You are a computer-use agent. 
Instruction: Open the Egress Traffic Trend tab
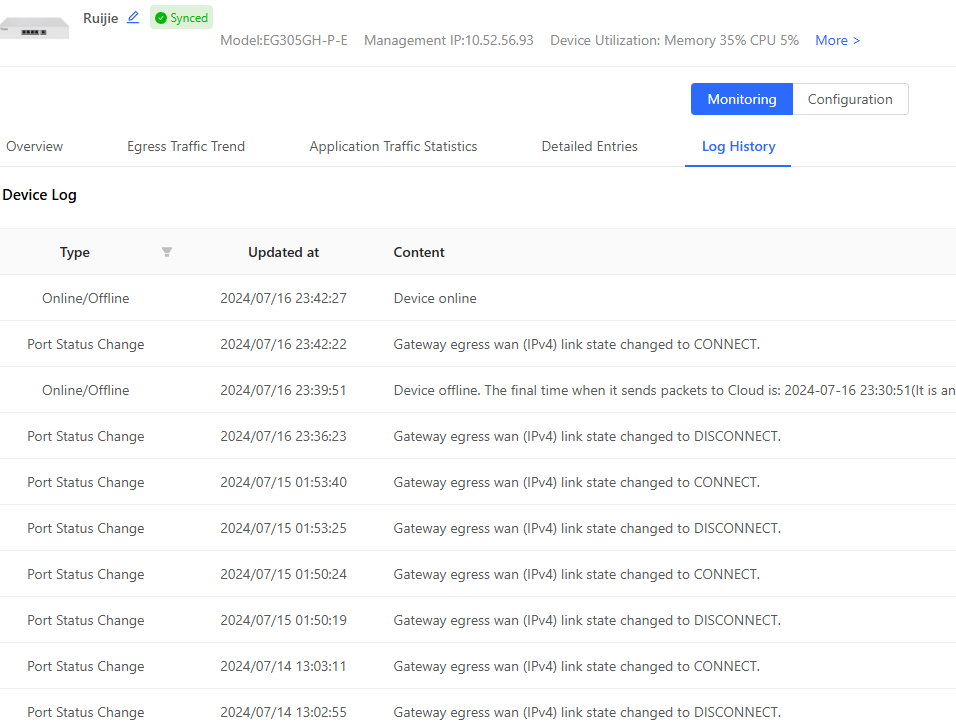click(186, 146)
